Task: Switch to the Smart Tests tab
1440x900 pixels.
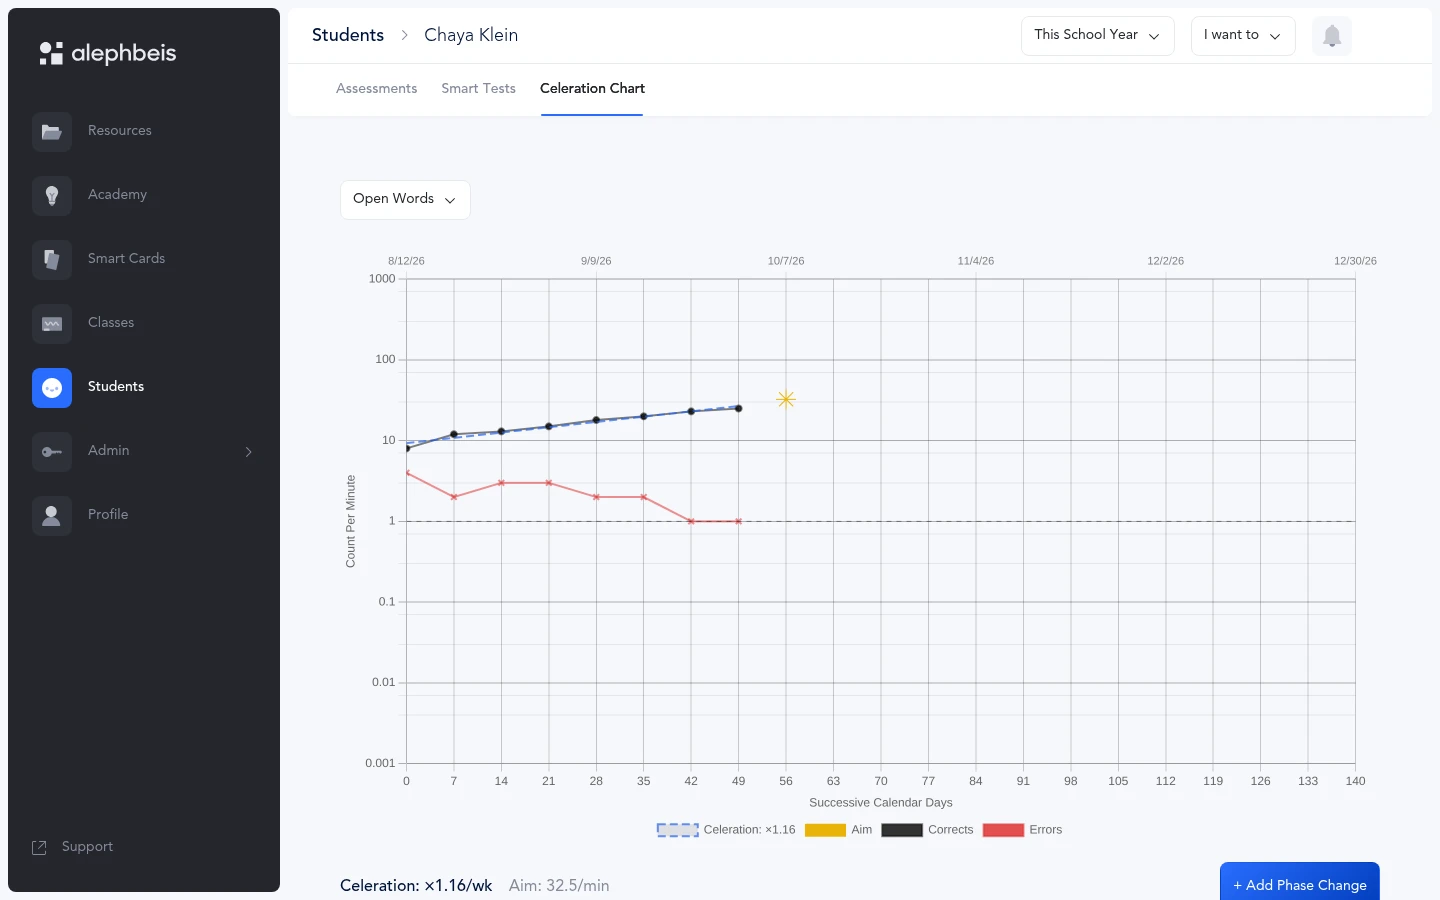Action: click(x=479, y=89)
